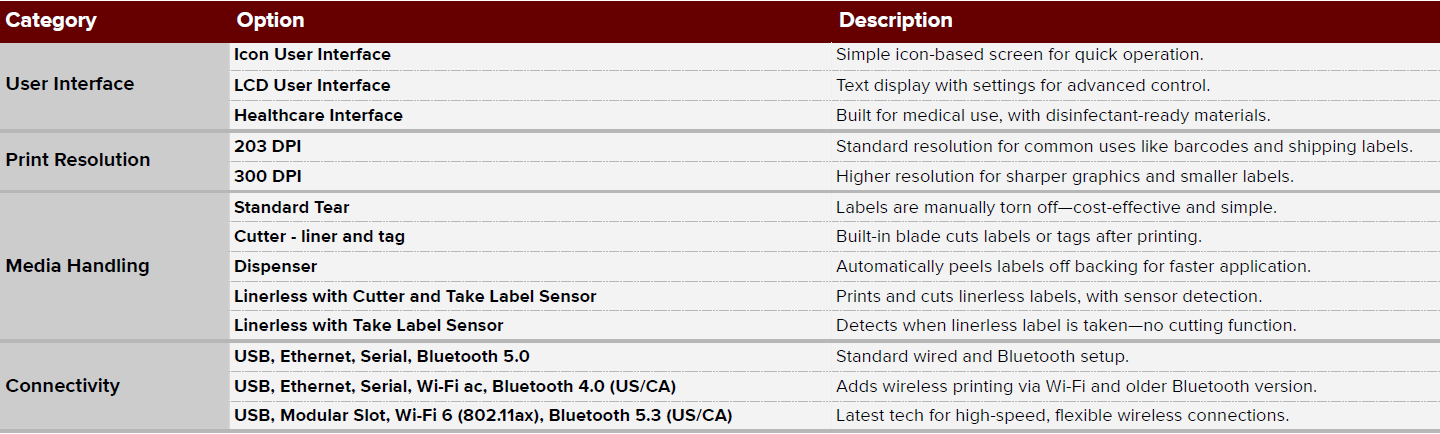Click the Bluetooth 5.0 connectivity option

point(382,356)
